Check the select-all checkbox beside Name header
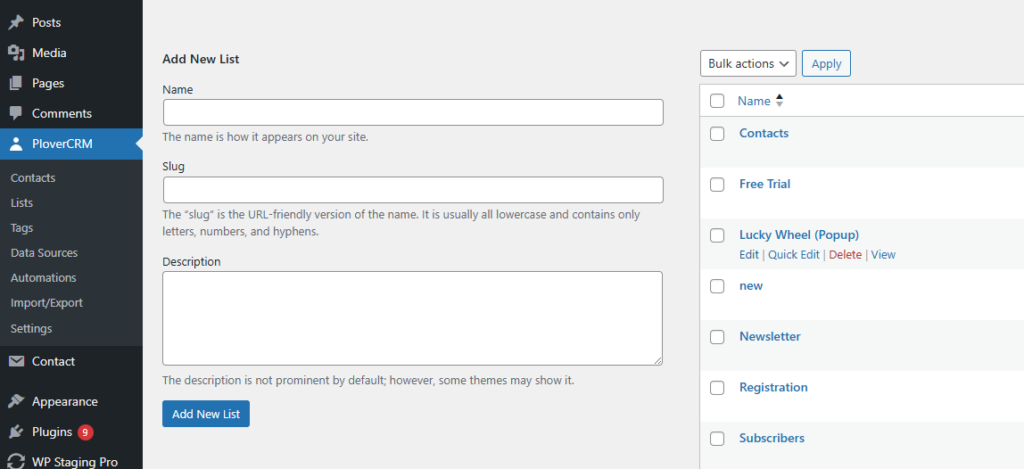The height and width of the screenshot is (469, 1024). [717, 101]
